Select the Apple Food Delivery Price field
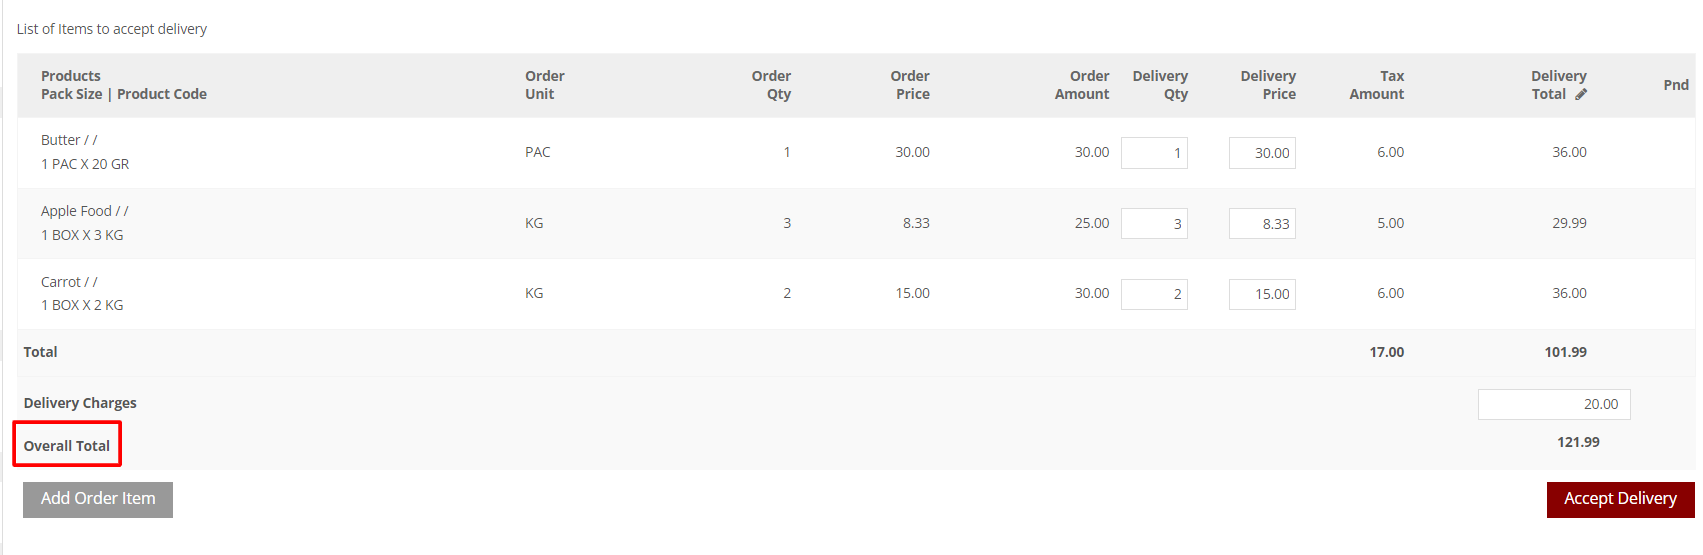The width and height of the screenshot is (1703, 555). click(1262, 224)
